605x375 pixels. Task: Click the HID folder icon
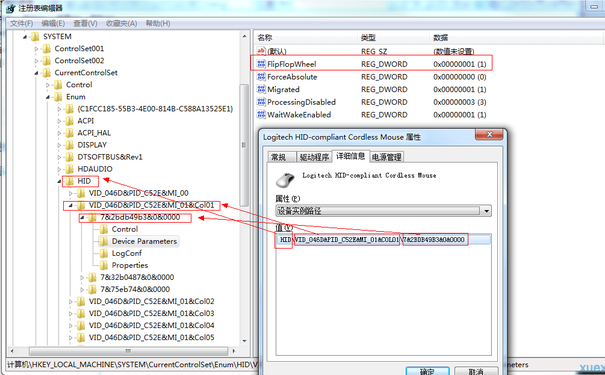pyautogui.click(x=69, y=181)
